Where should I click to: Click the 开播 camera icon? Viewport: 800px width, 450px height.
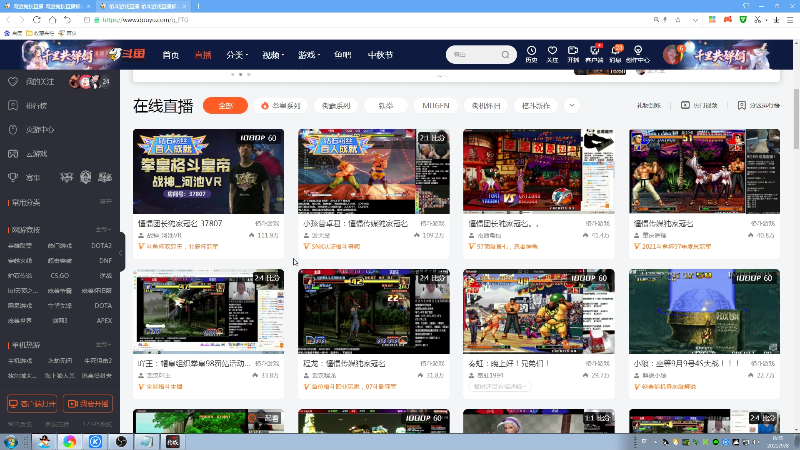coord(573,54)
